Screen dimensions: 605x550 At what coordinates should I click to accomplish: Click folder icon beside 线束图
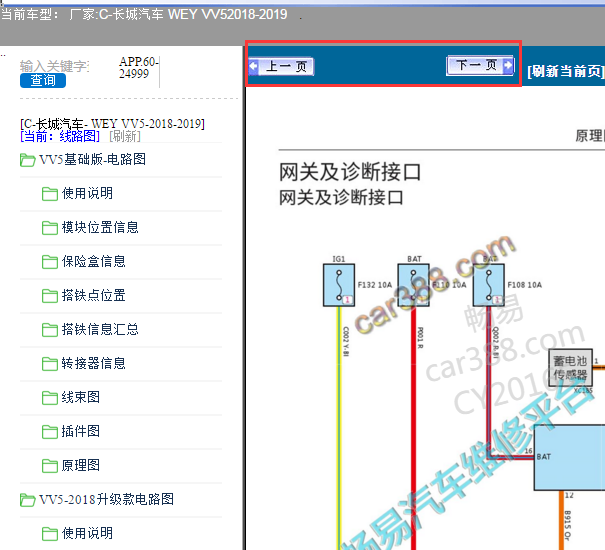50,398
